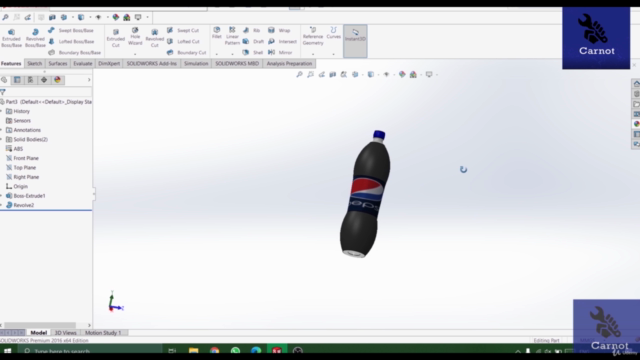Switch to the 3D Views bottom tab
This screenshot has width=640, height=360.
(65, 333)
